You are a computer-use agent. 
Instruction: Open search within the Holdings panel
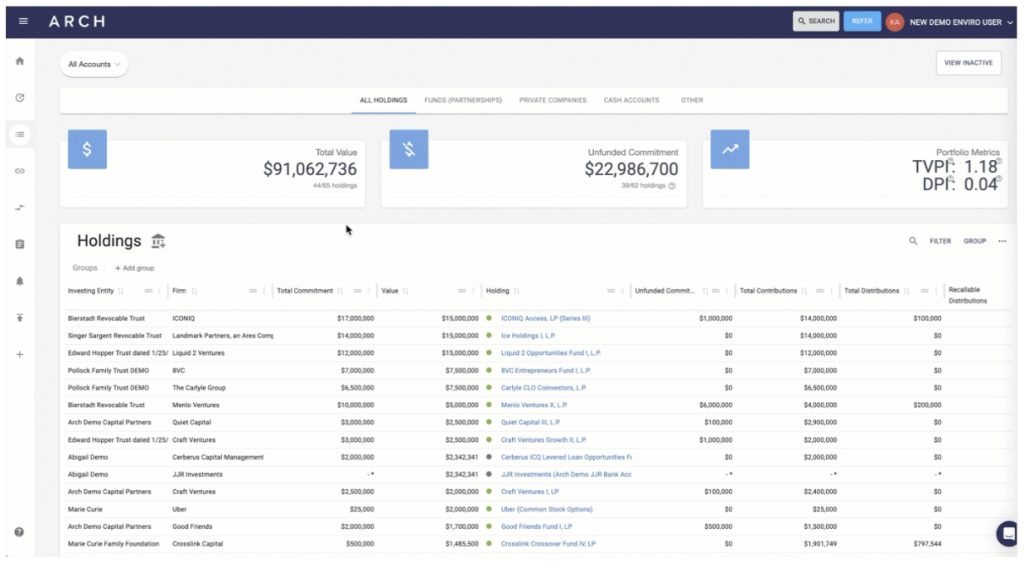[913, 241]
